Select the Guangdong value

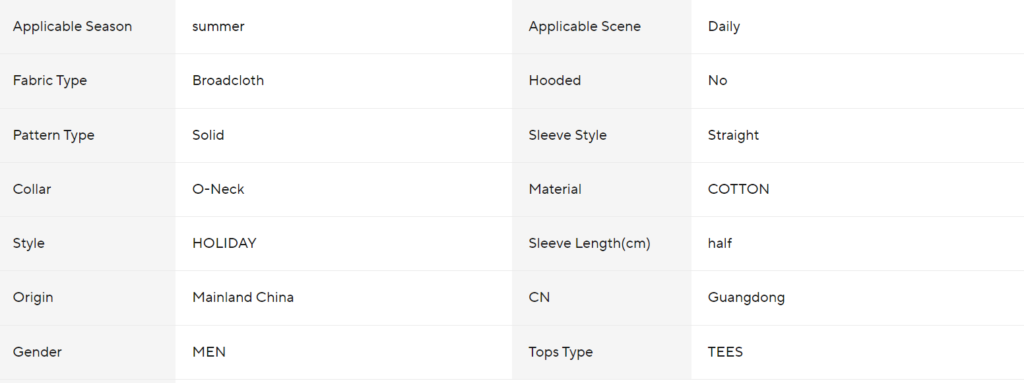tap(746, 298)
